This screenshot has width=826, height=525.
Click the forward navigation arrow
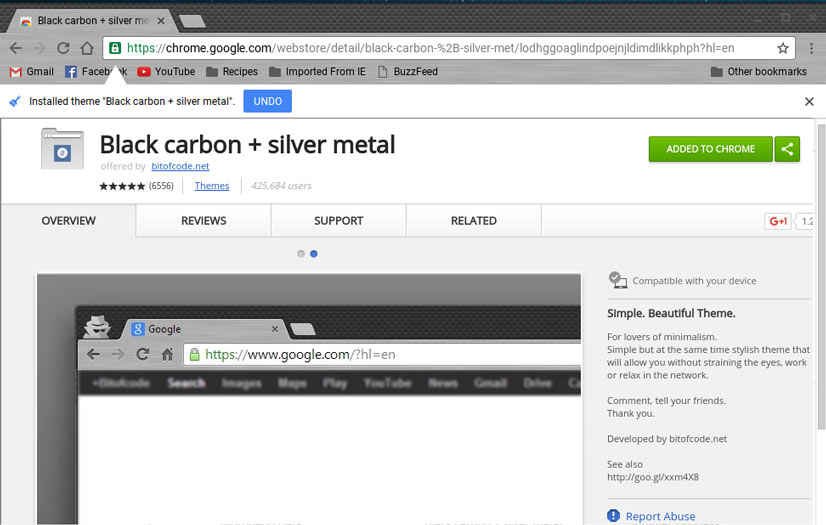[40, 48]
